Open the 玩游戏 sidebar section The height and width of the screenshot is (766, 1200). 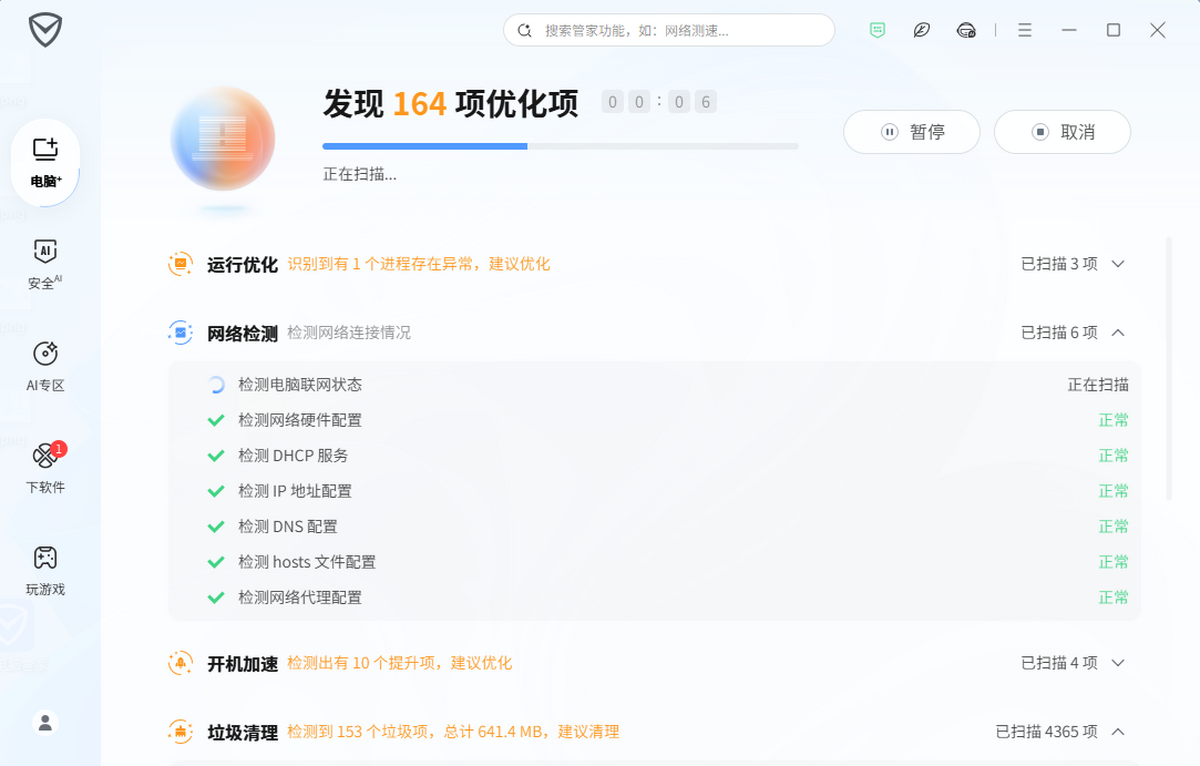point(45,570)
